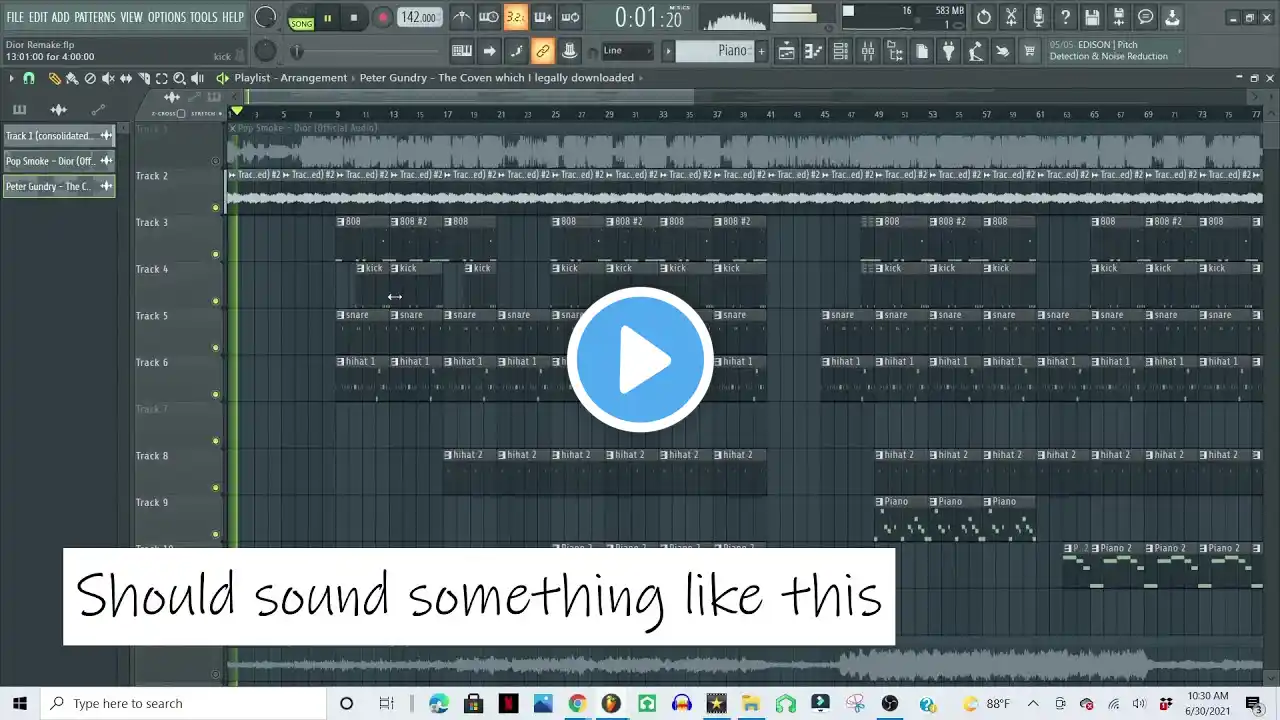1280x720 pixels.
Task: Open the PATTERNS menu
Action: (x=94, y=17)
